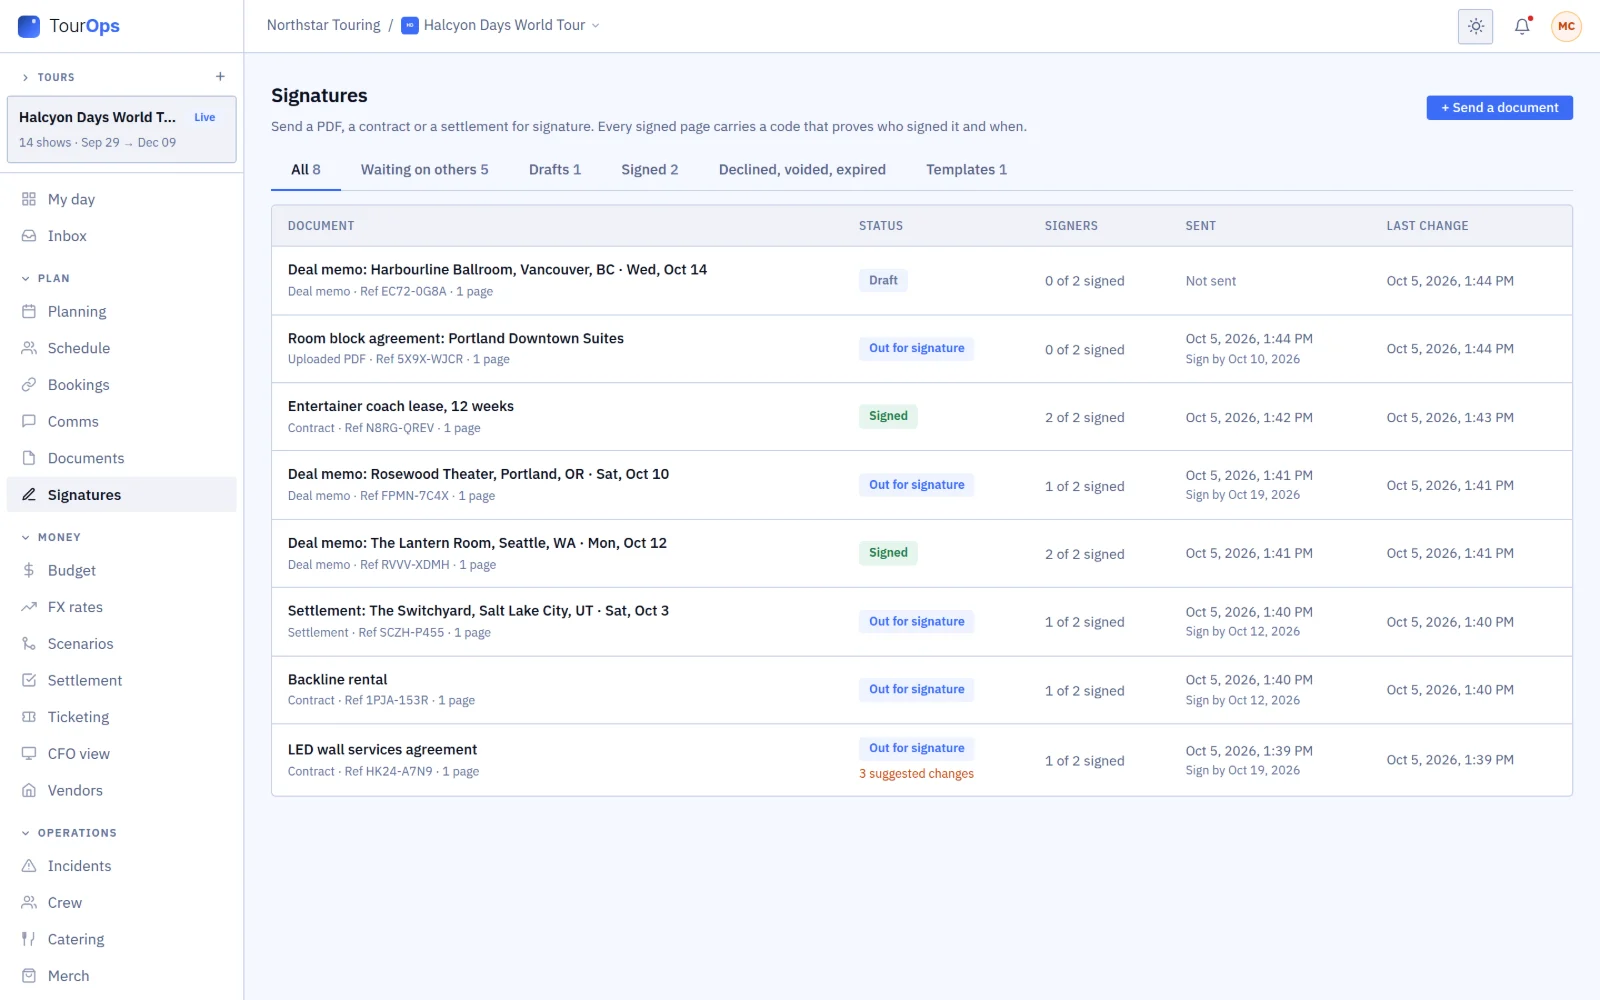Open the Inbox sidebar icon

(x=29, y=236)
